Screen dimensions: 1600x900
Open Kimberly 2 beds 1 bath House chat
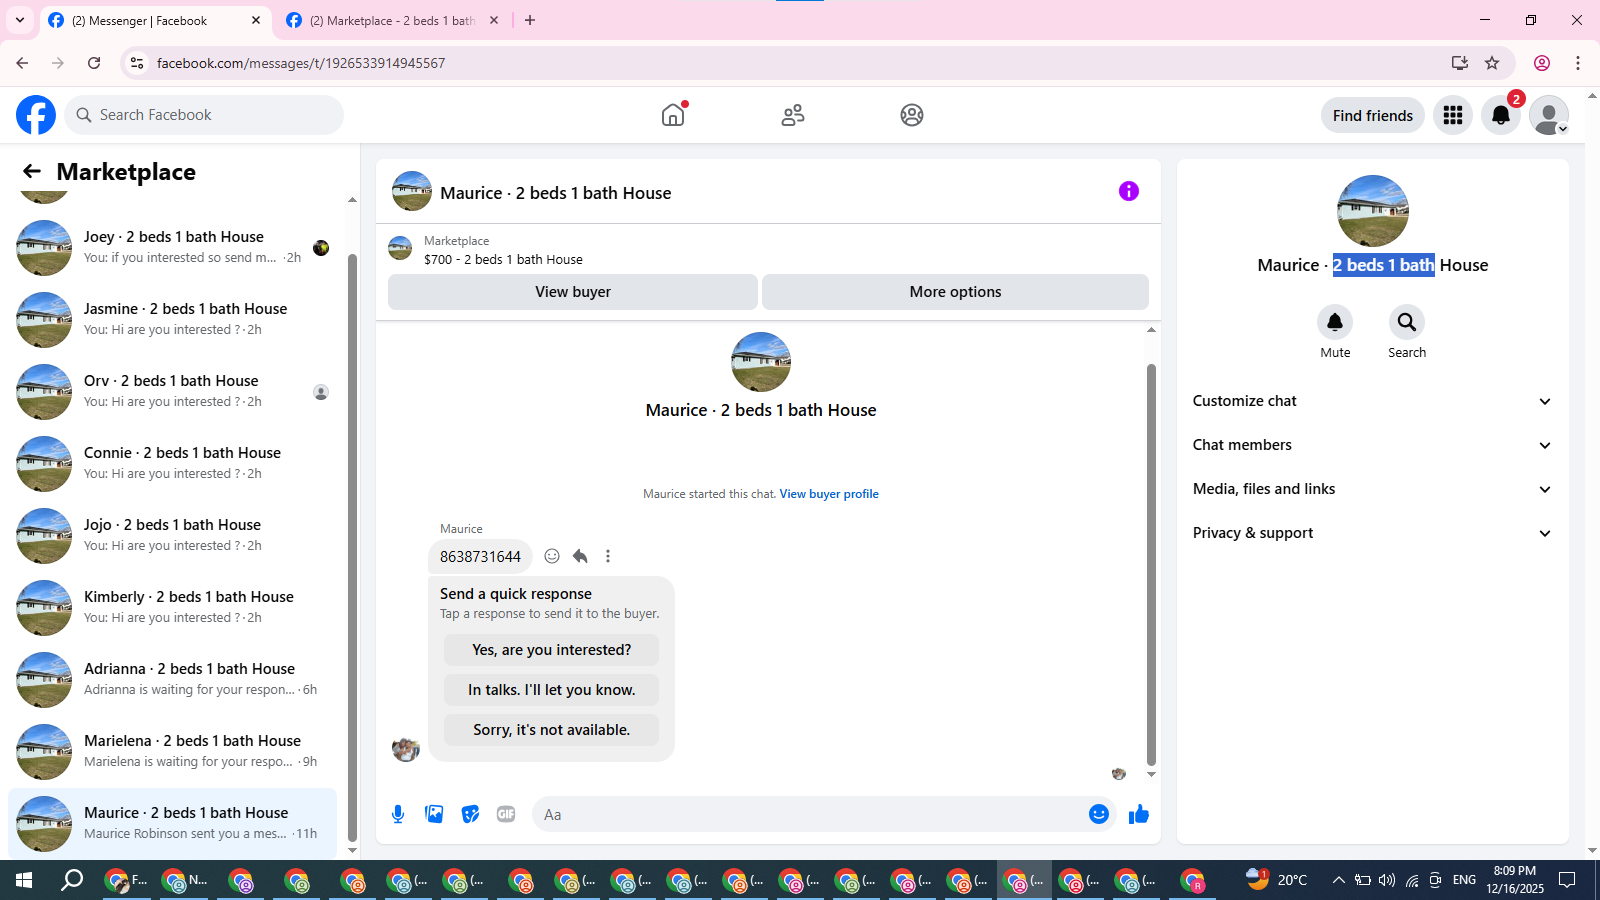click(172, 607)
